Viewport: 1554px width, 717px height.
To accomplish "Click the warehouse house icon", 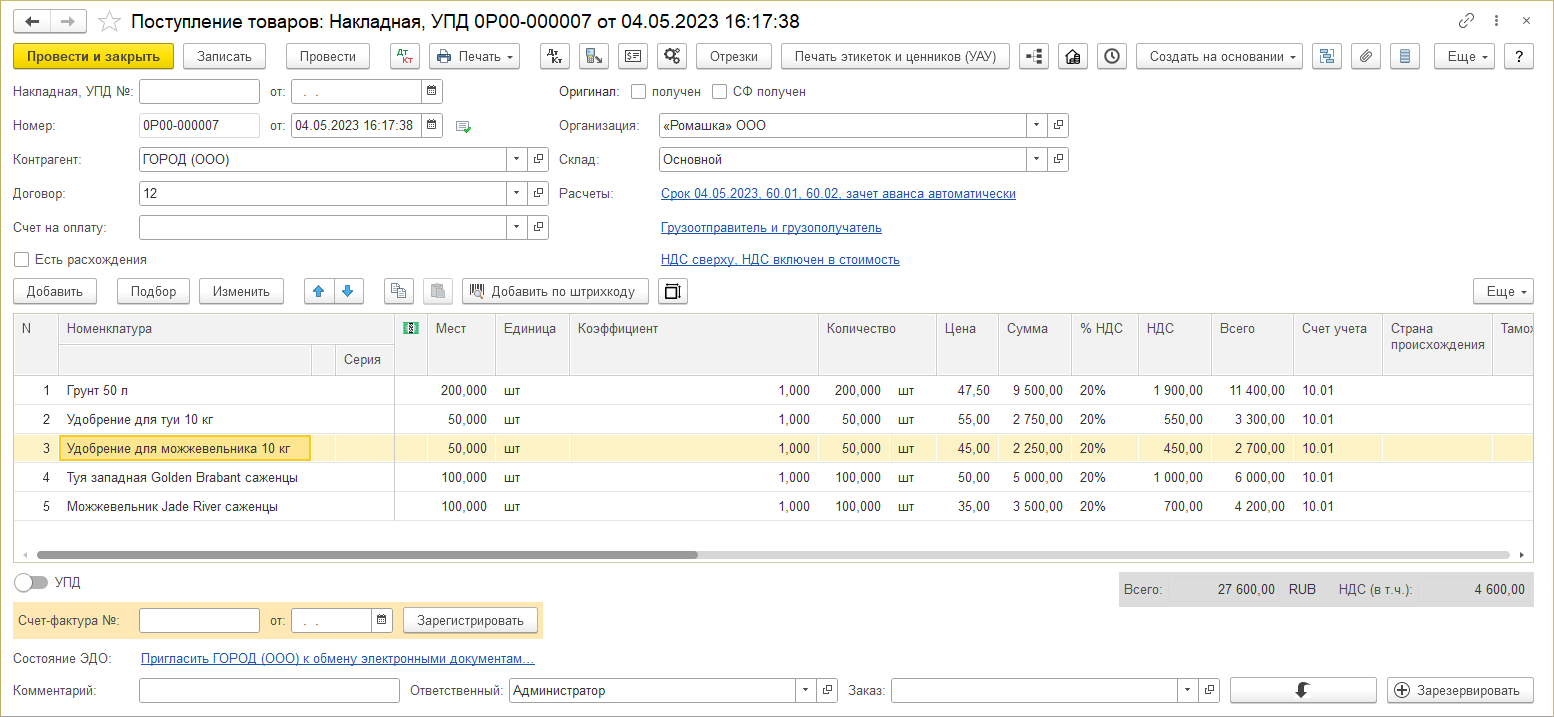I will coord(1073,57).
